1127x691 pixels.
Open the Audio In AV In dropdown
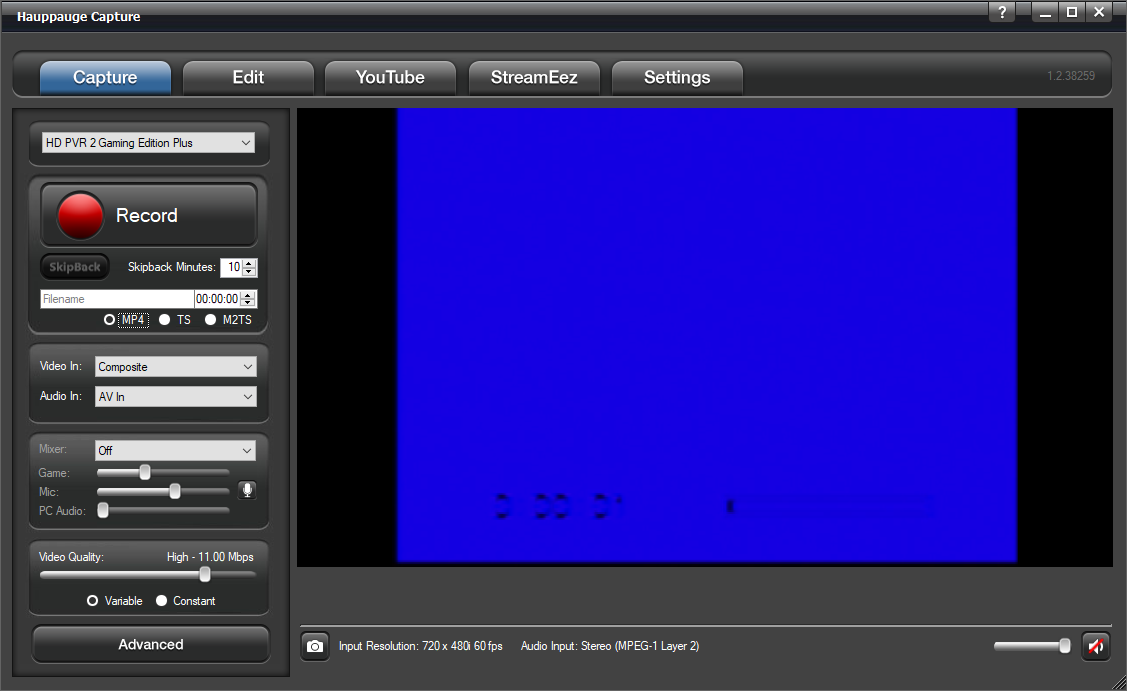(175, 397)
